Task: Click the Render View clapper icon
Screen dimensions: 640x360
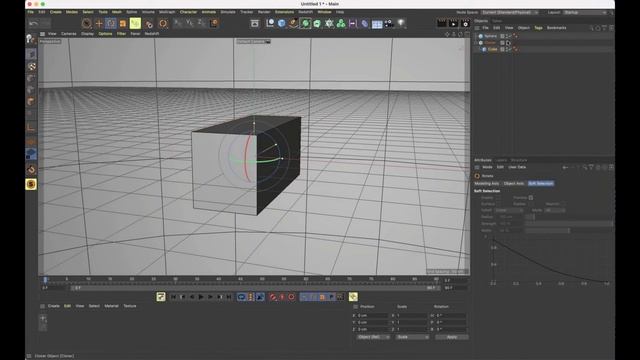Action: 441,24
